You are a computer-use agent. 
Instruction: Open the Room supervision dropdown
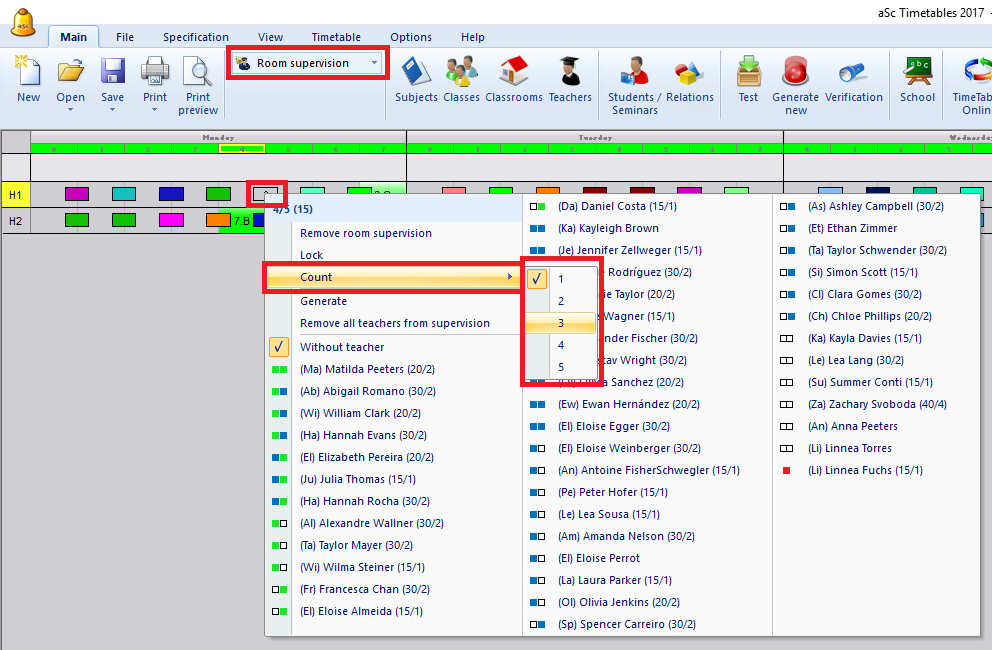(306, 63)
